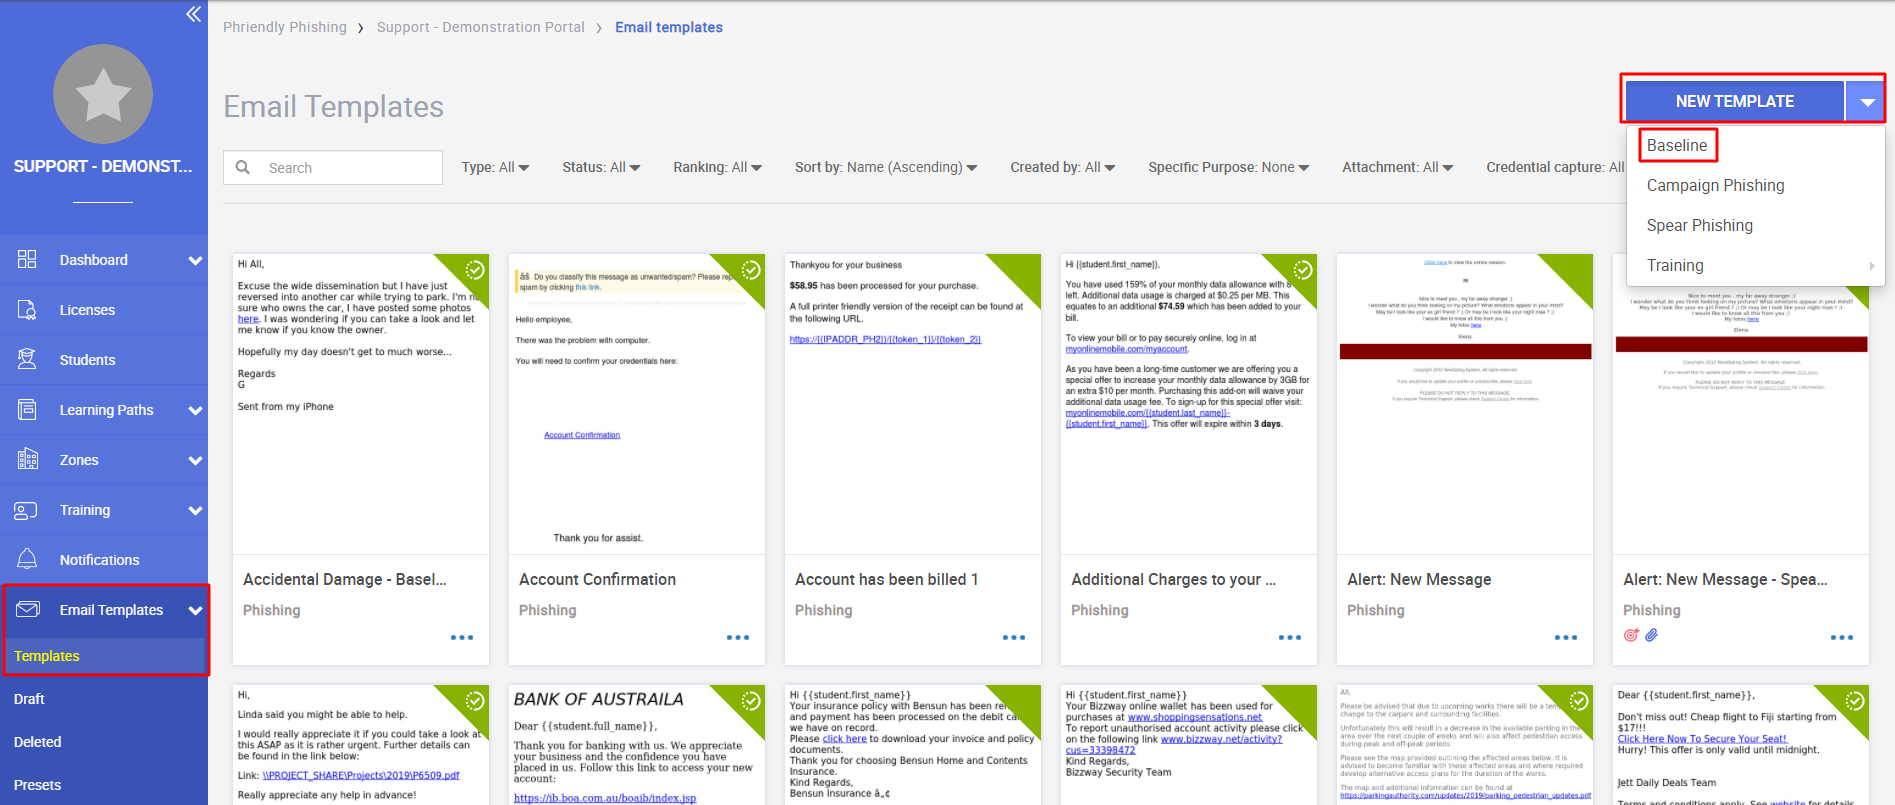Open the Attachment: All dropdown
This screenshot has width=1895, height=805.
(x=1397, y=167)
